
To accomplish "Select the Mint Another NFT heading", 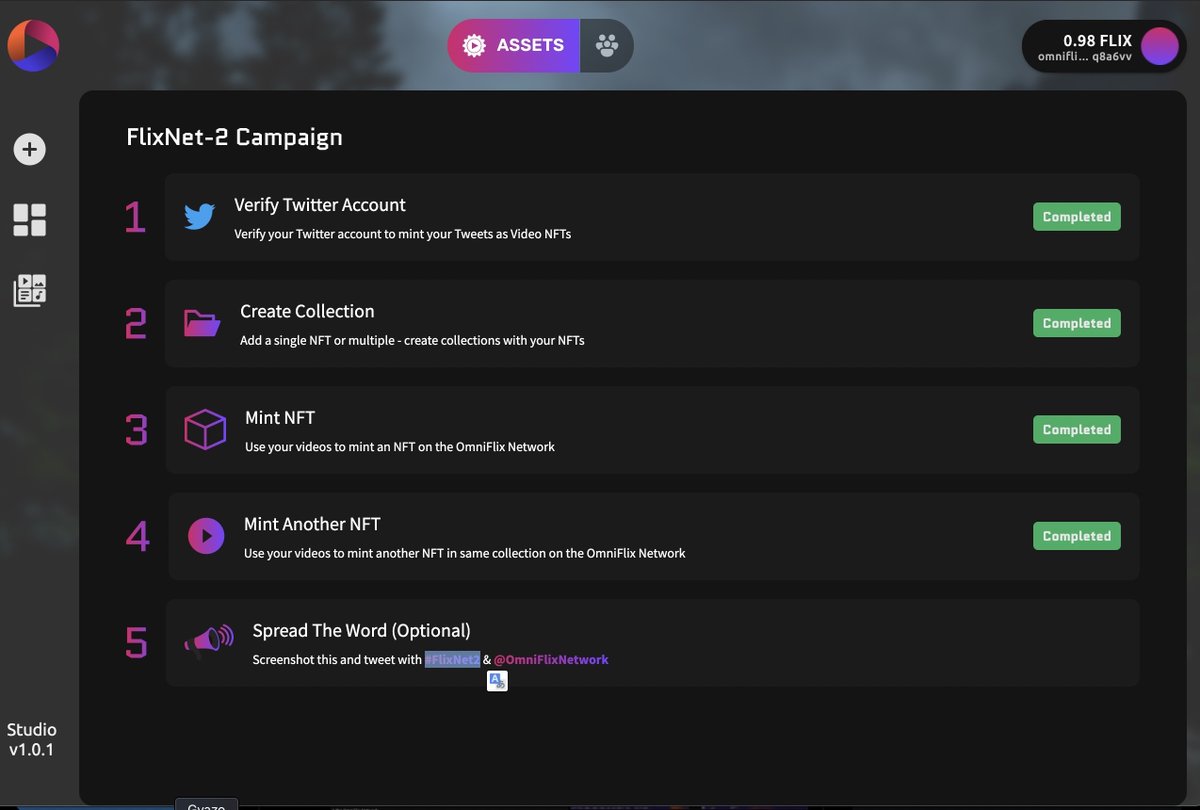I will click(312, 524).
